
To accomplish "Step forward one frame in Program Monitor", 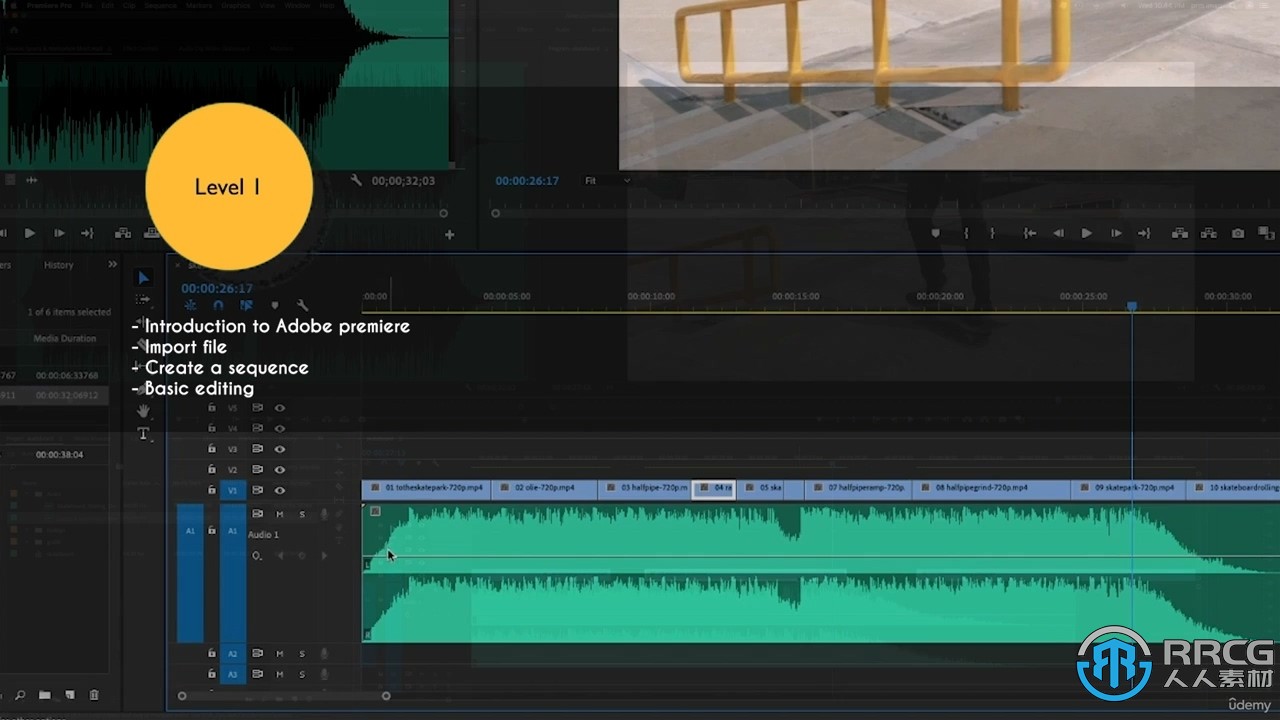I will pos(1116,233).
